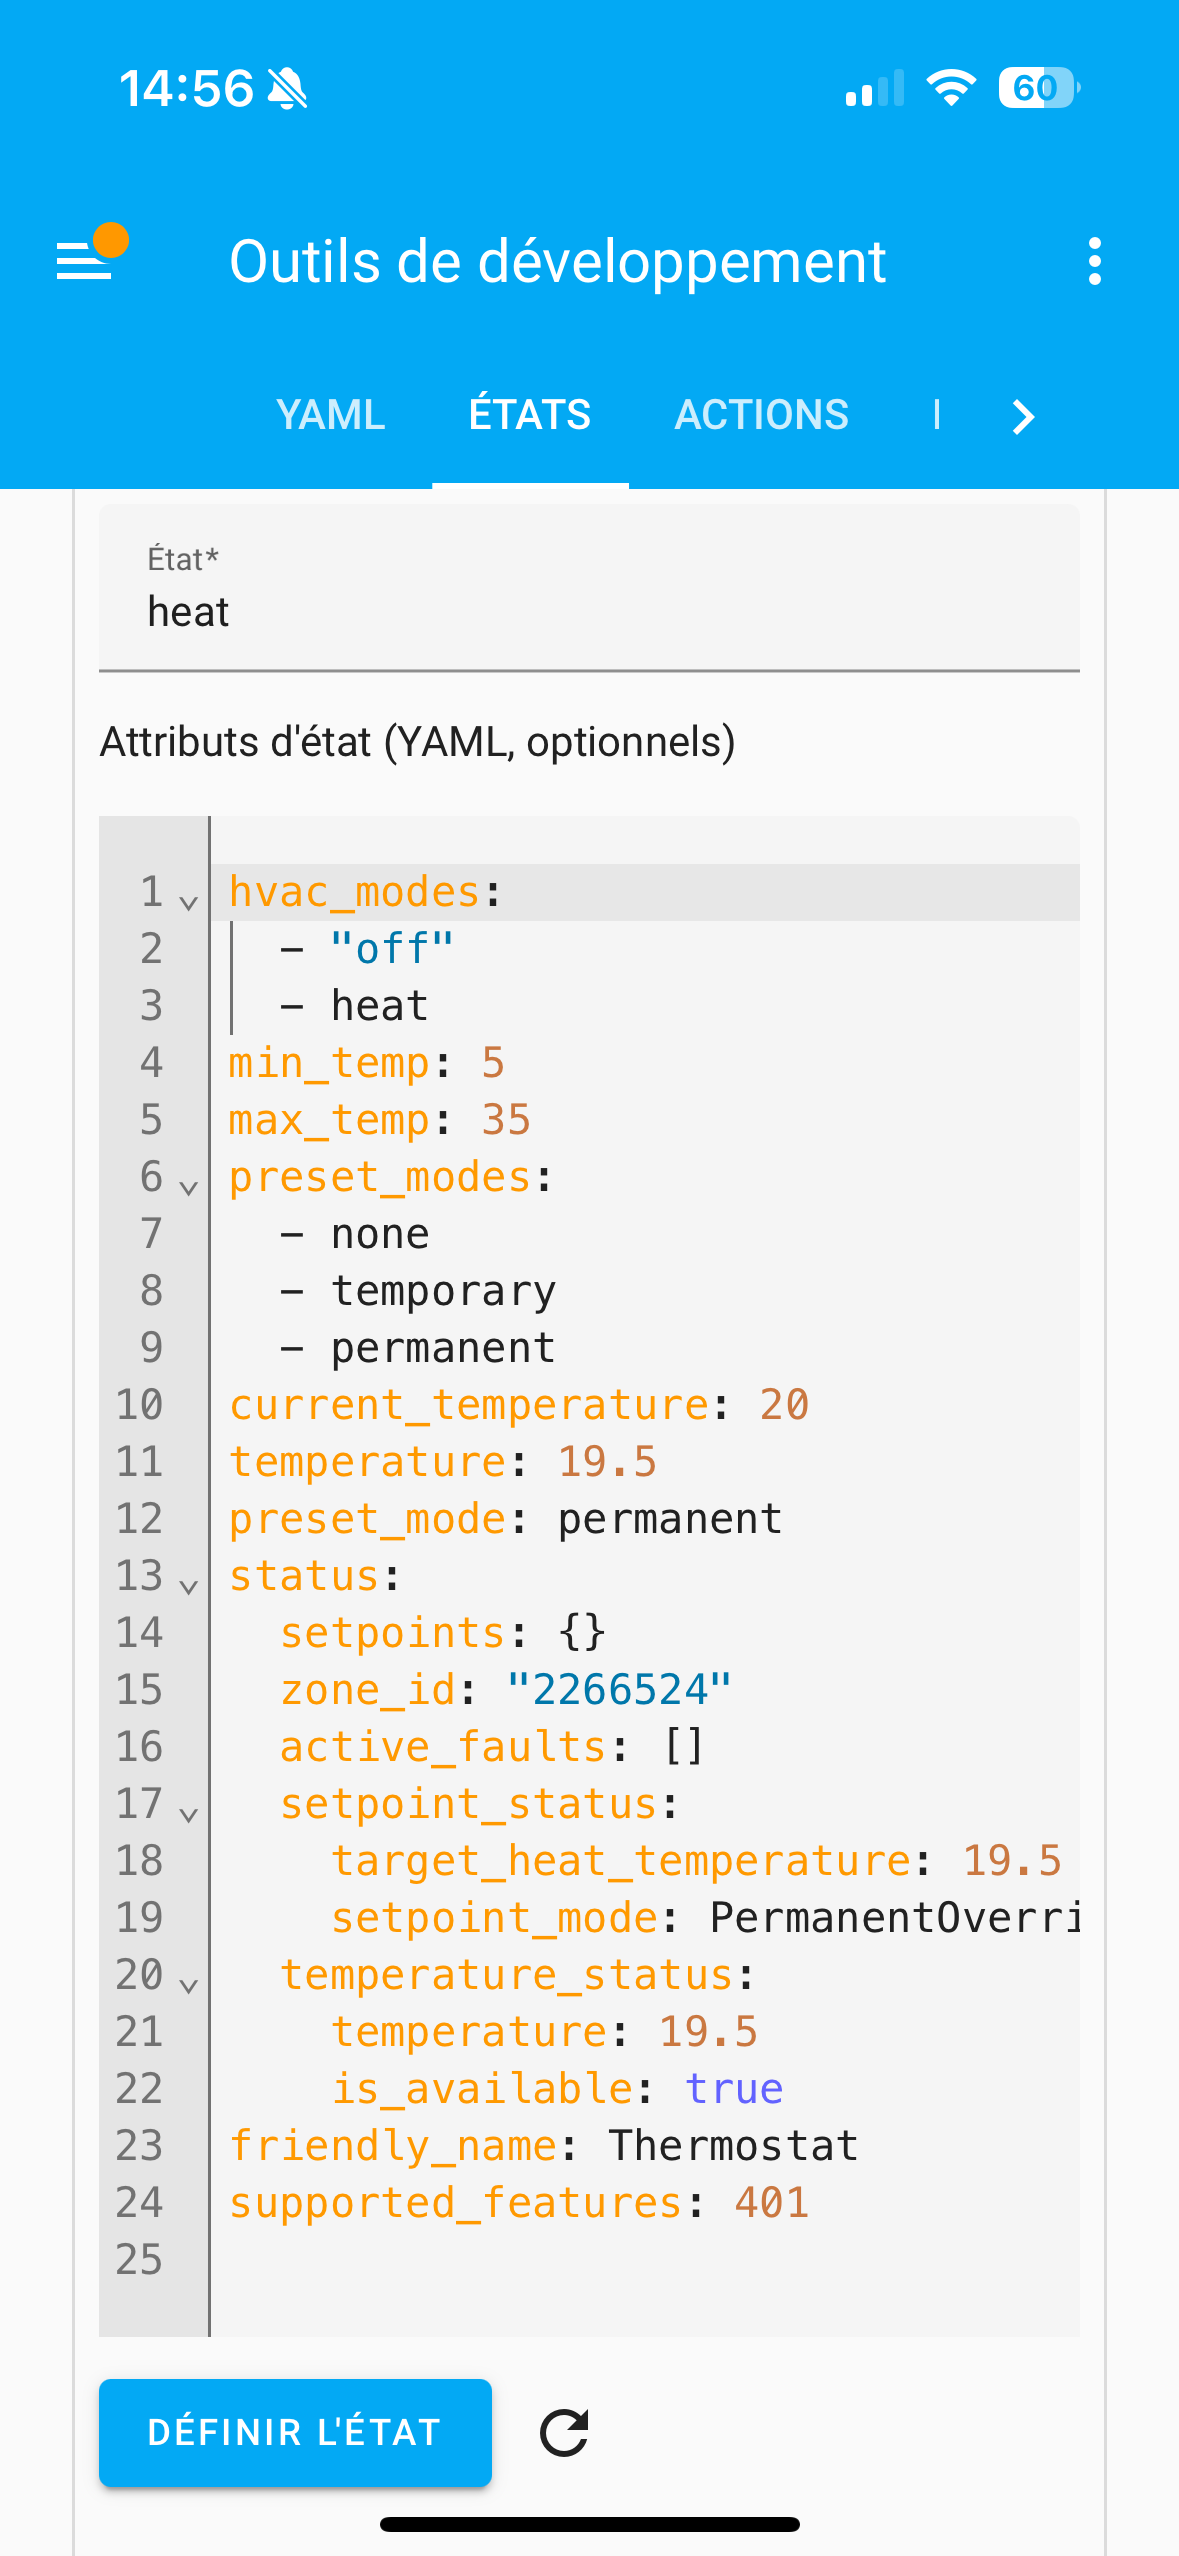Collapse the preset_modes YAML block

tap(188, 1187)
